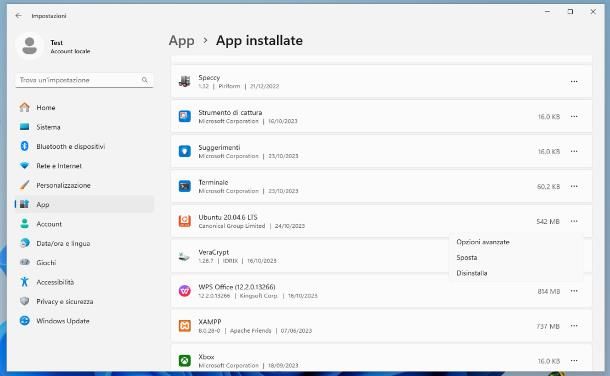Click the Strumento di cattura app icon
The height and width of the screenshot is (376, 610).
[x=184, y=116]
